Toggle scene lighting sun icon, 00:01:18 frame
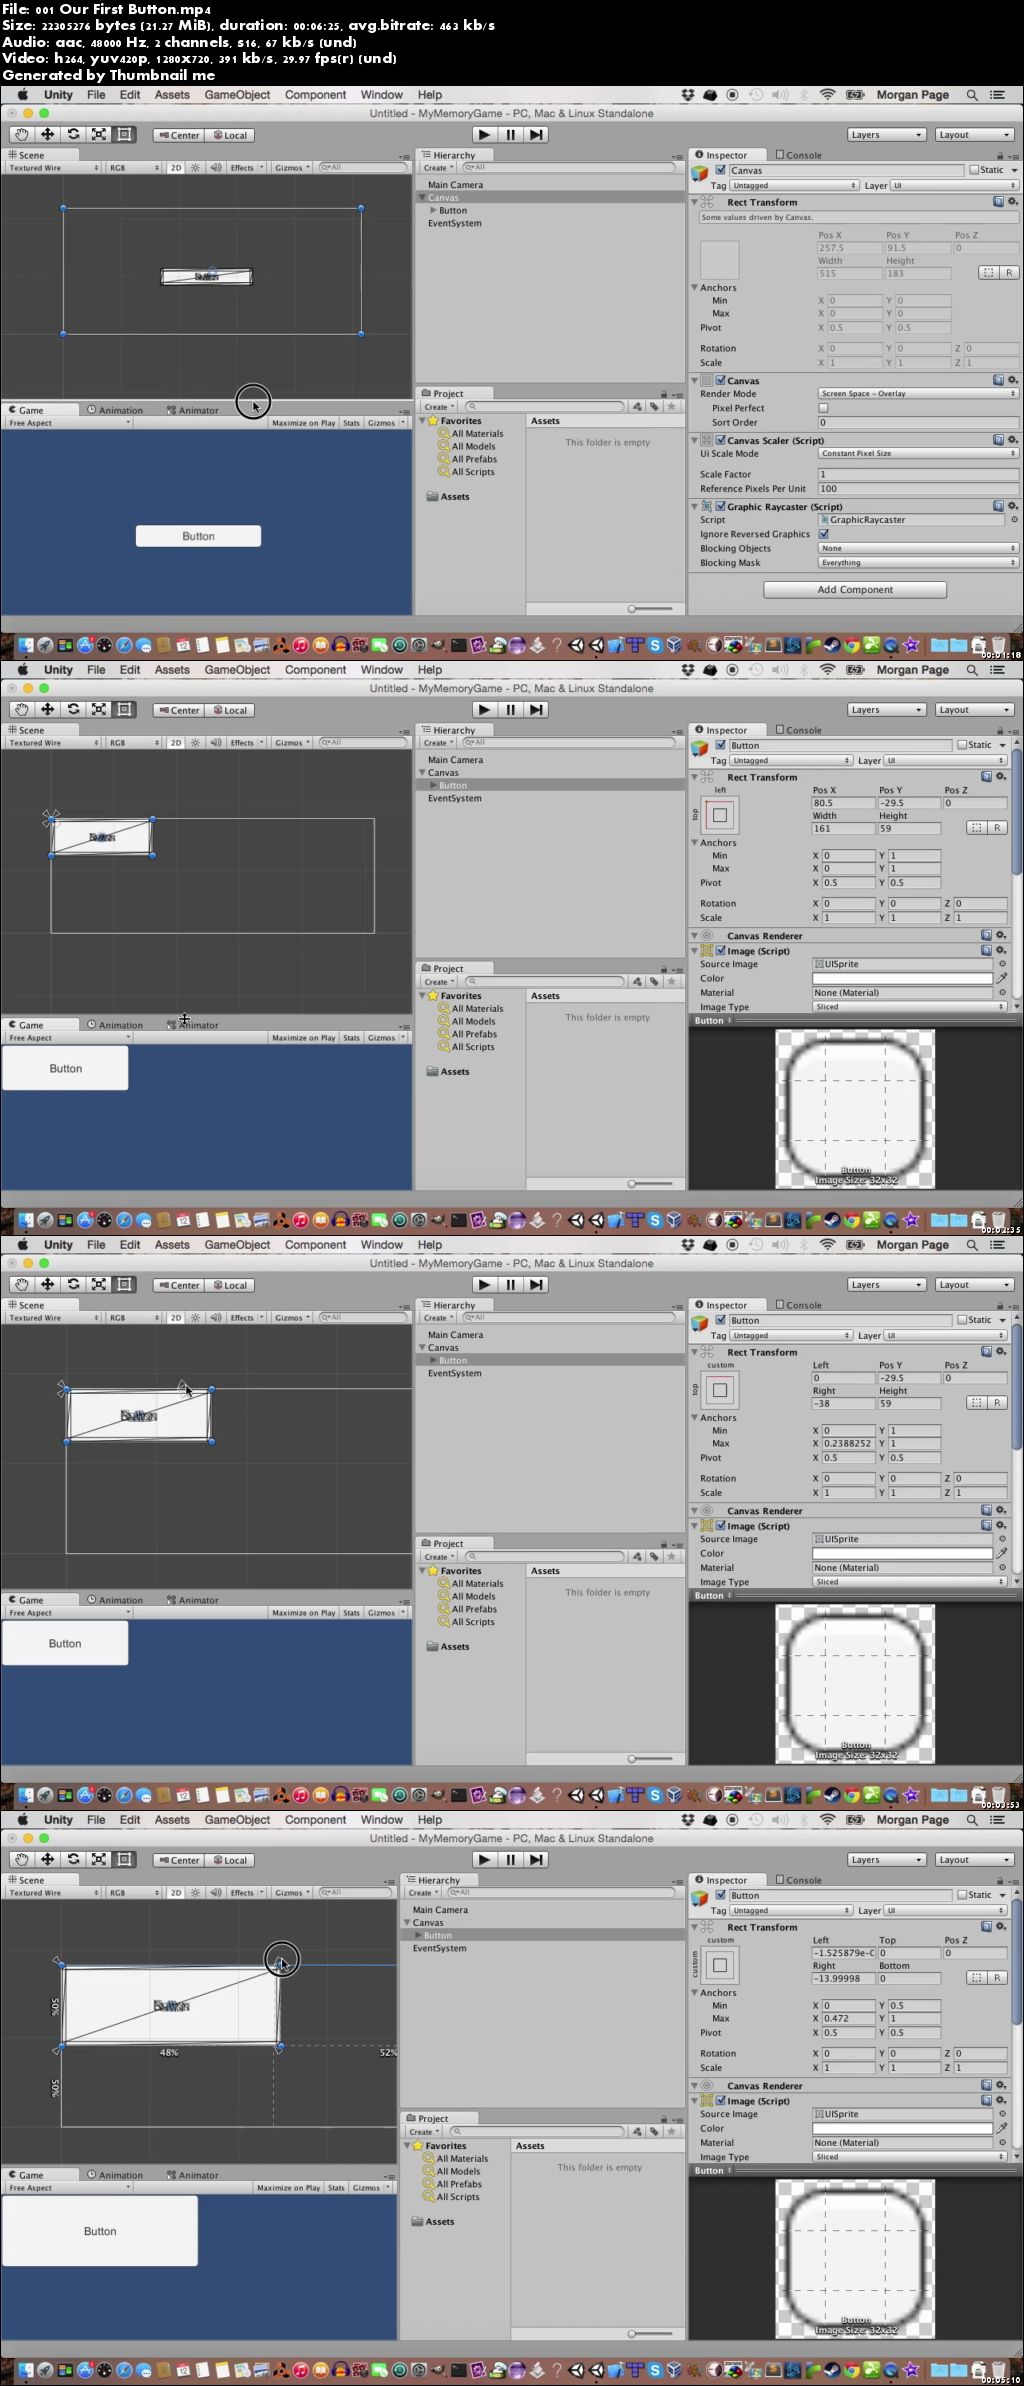Viewport: 1024px width, 2386px height. click(x=195, y=168)
